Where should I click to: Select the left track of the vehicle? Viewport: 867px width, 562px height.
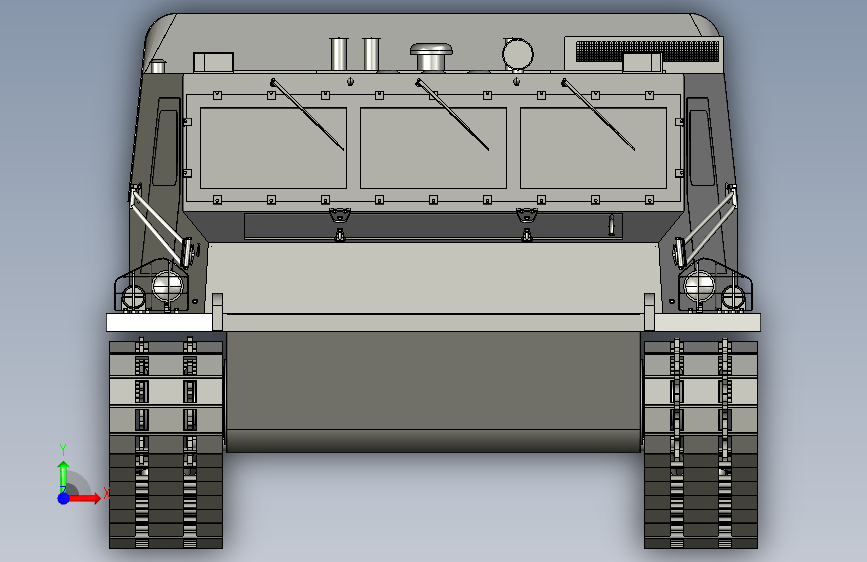pyautogui.click(x=166, y=444)
